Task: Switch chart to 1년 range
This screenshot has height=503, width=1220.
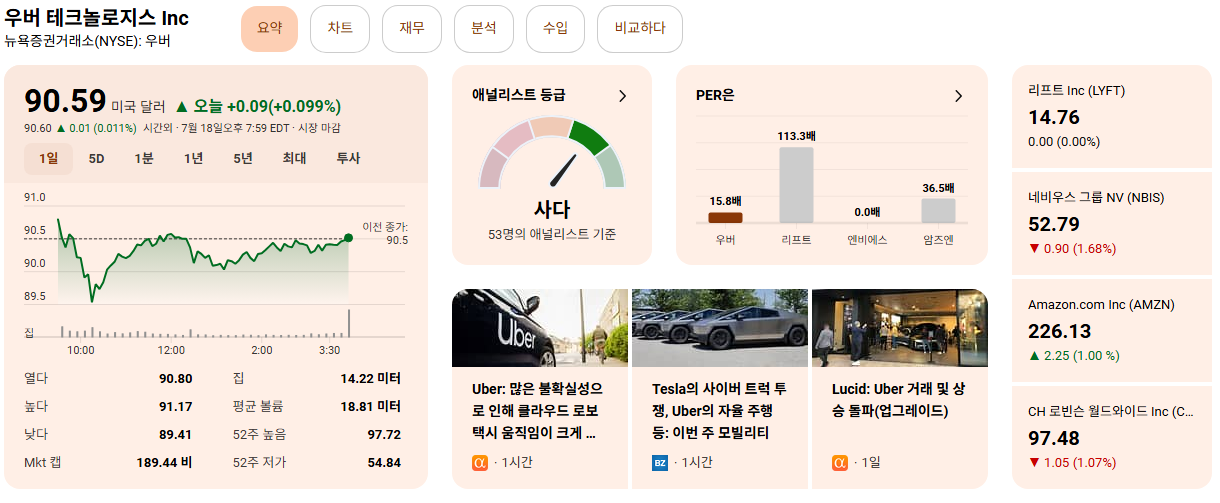Action: pyautogui.click(x=194, y=158)
